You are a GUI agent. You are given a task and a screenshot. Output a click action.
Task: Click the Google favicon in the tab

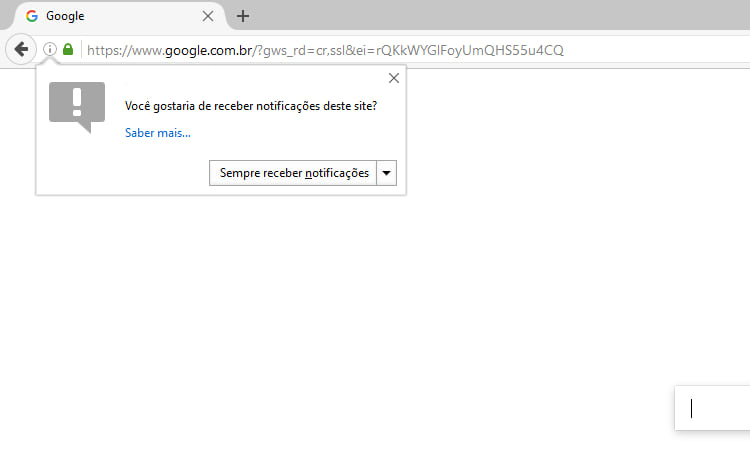point(32,16)
